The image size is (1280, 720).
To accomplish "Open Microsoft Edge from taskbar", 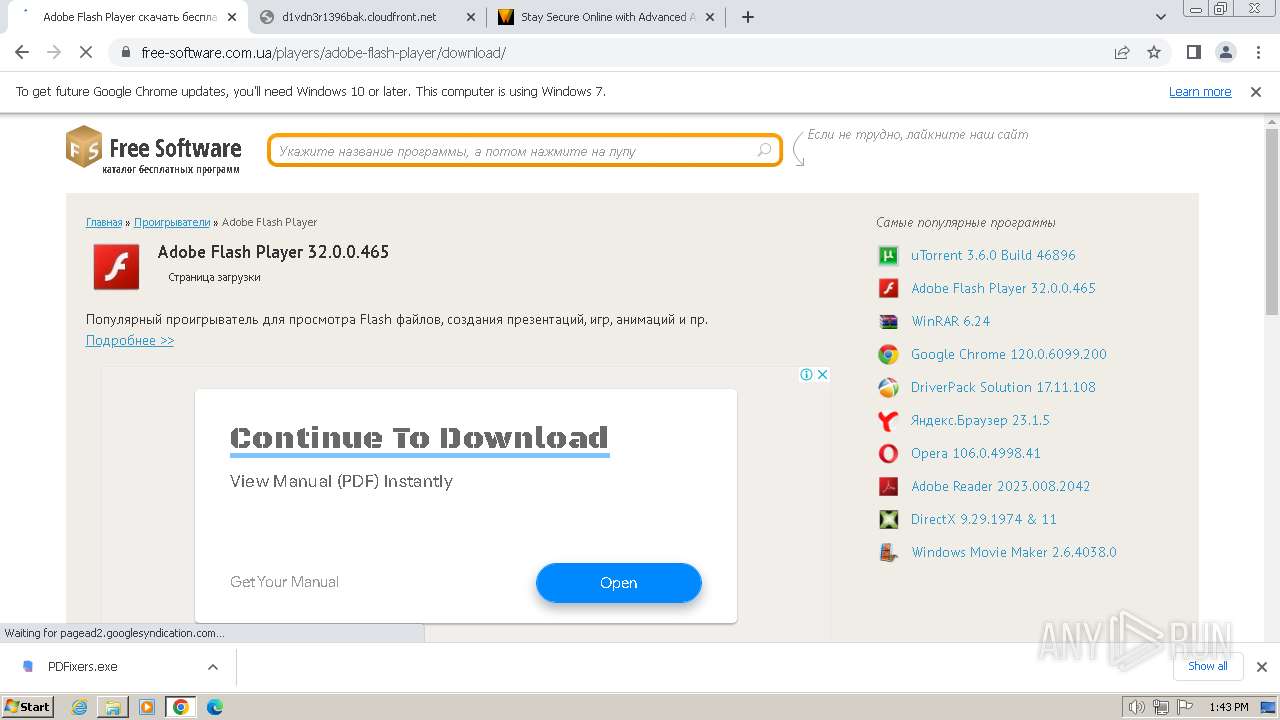I will click(x=215, y=707).
